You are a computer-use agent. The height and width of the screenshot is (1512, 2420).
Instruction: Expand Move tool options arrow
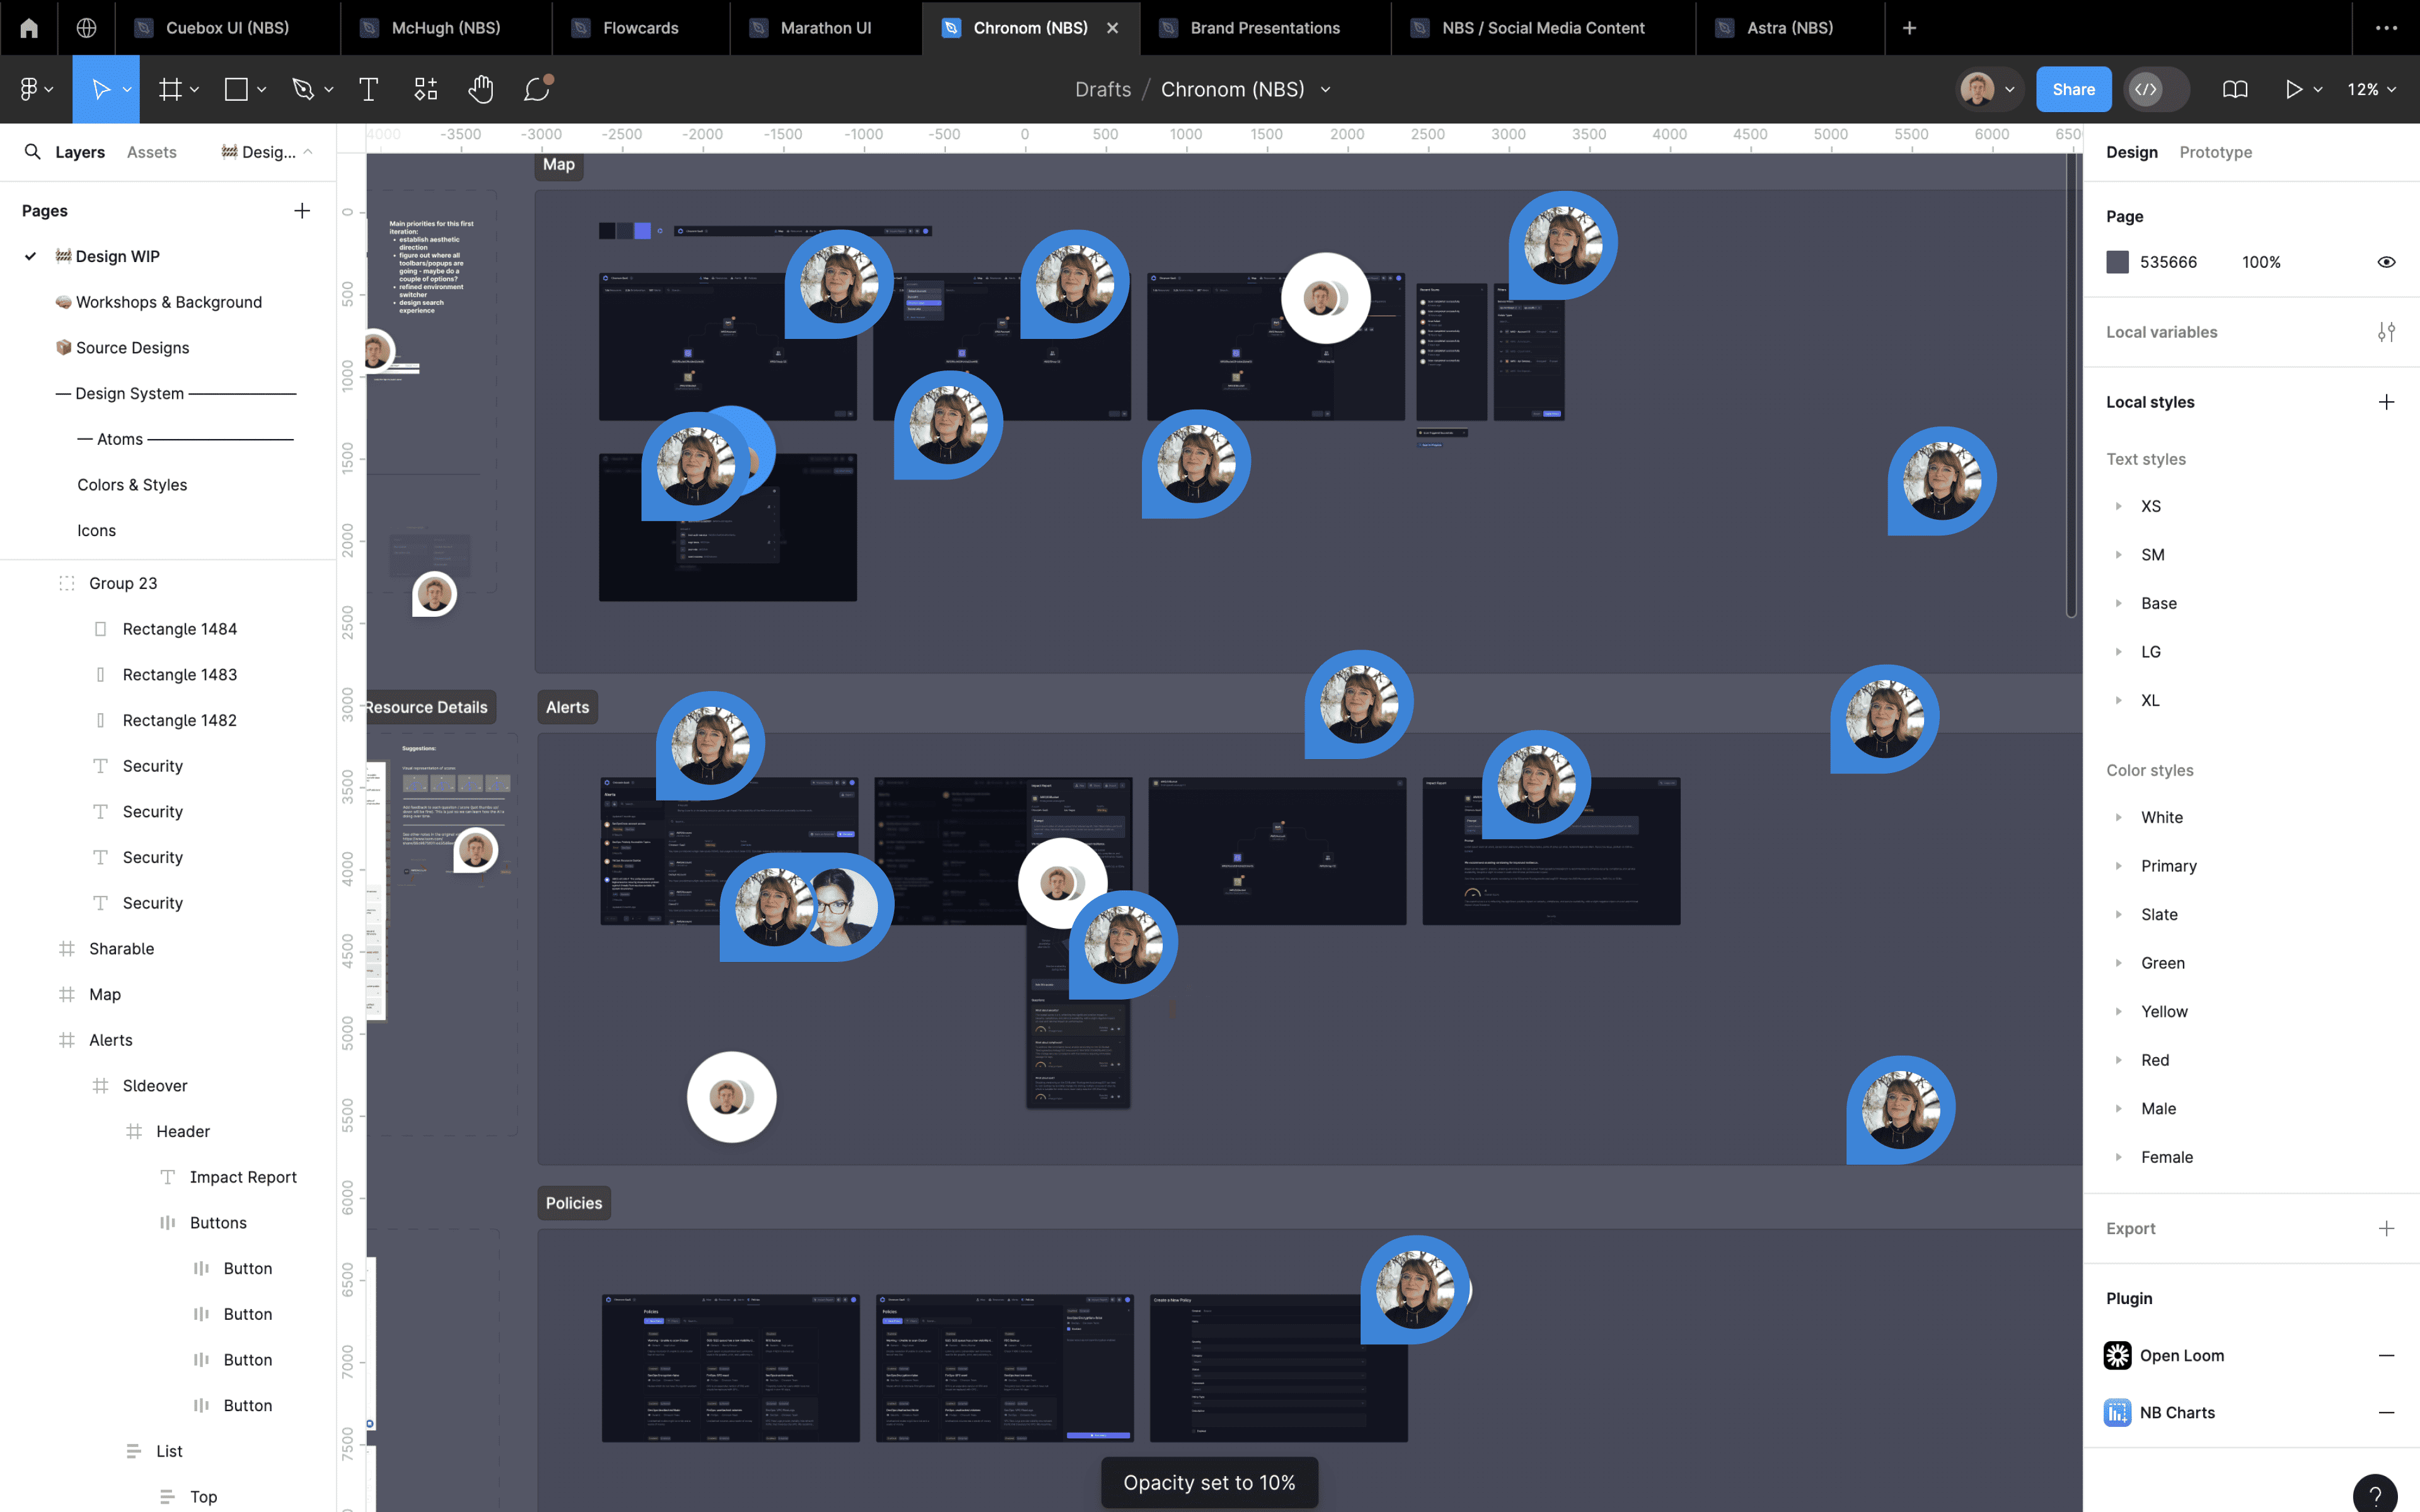127,90
